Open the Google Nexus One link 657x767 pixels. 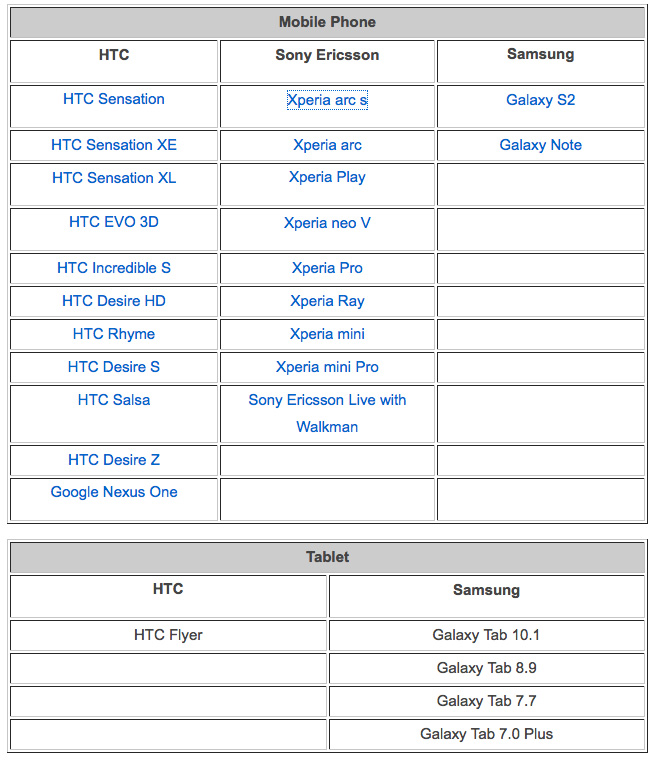point(114,492)
